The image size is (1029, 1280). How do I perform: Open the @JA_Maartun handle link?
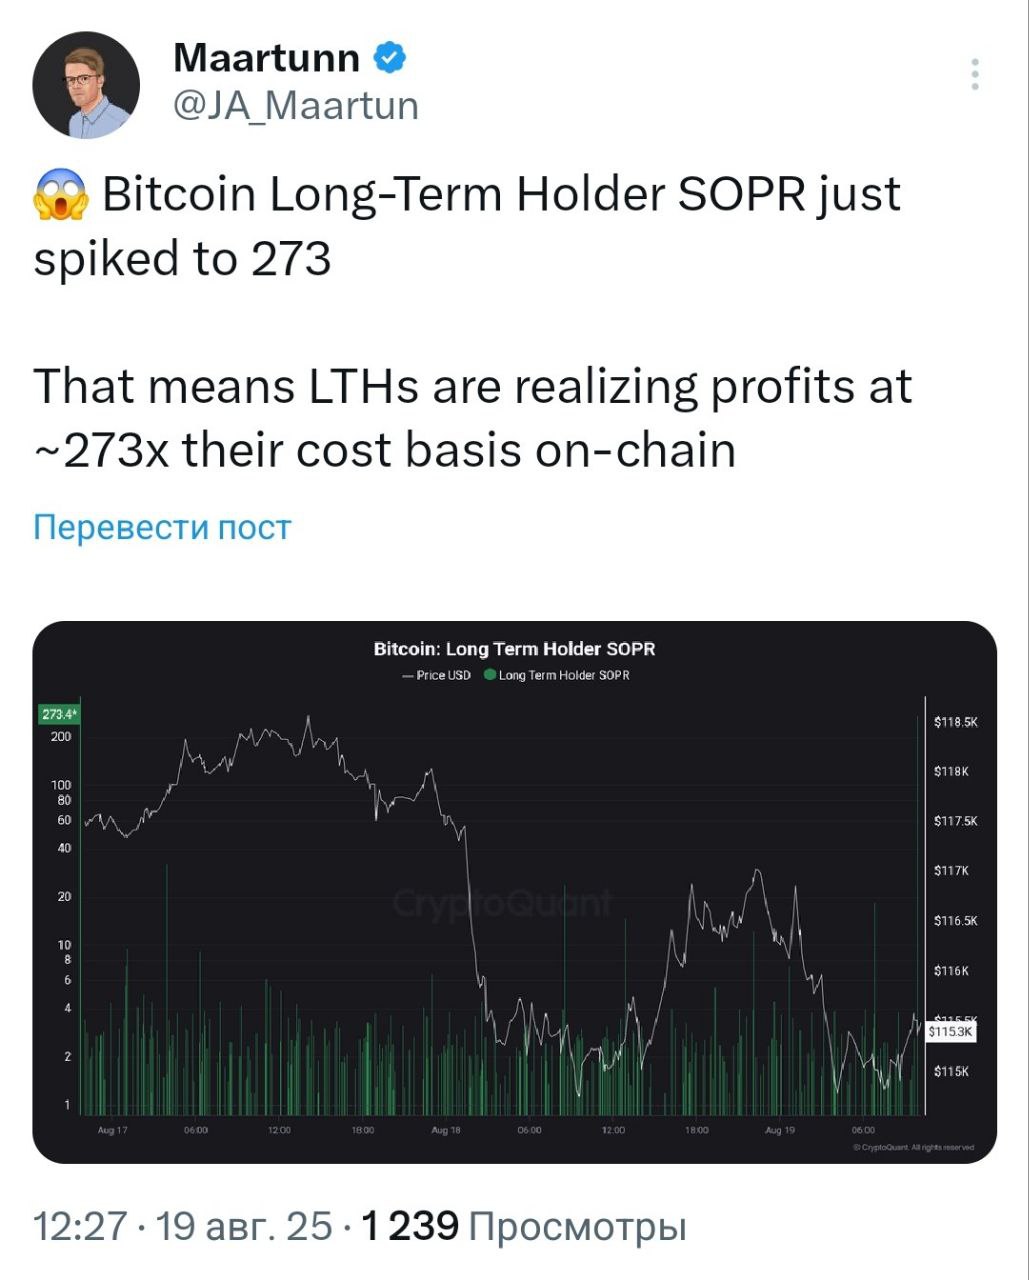(296, 105)
